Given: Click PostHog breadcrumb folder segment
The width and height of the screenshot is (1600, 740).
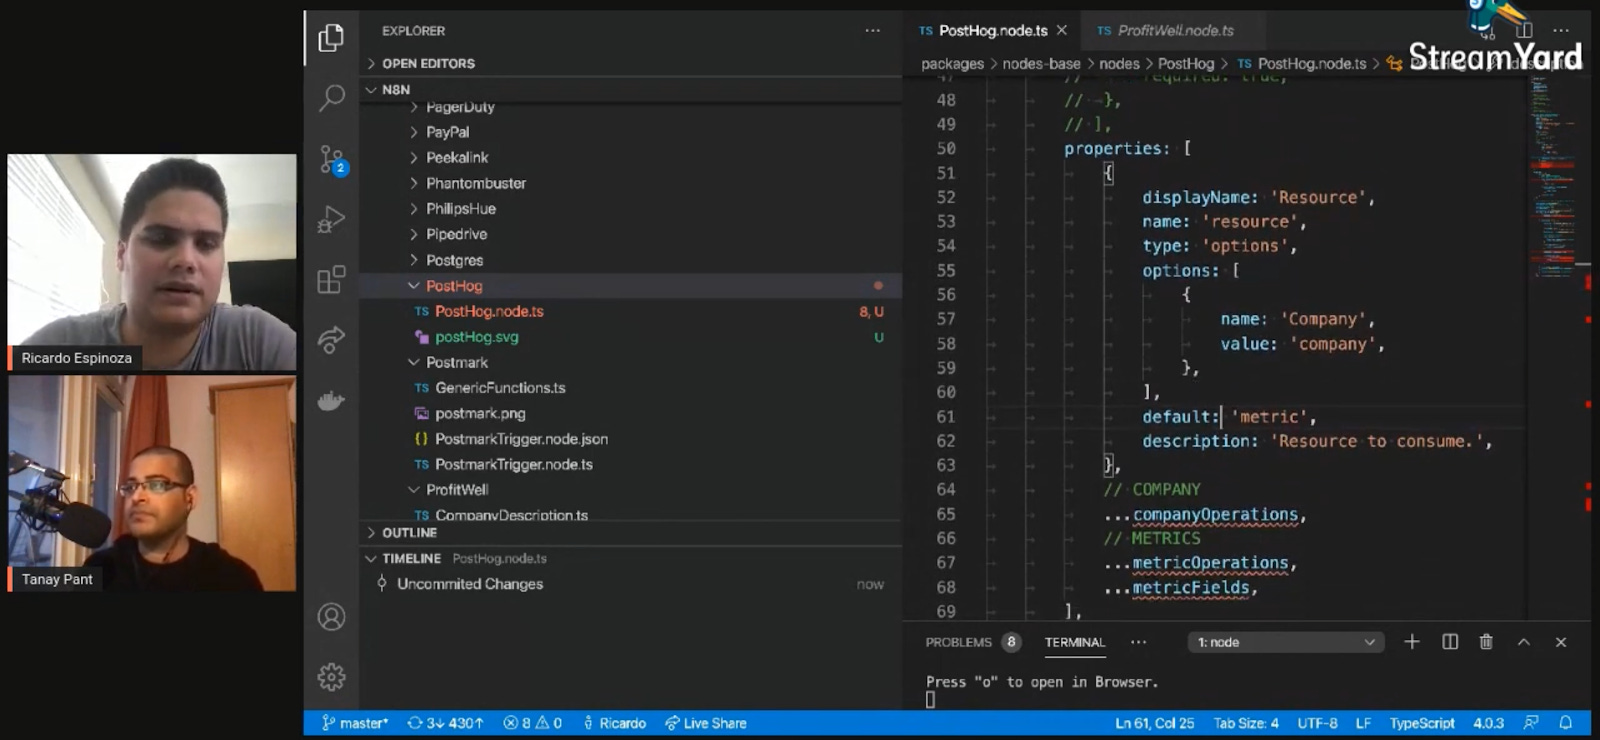Looking at the screenshot, I should coord(1186,64).
